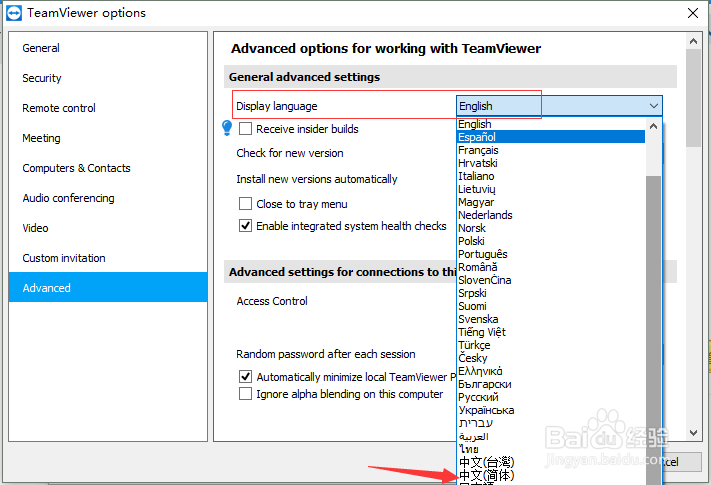
Task: Open Custom invitation settings
Action: point(107,257)
